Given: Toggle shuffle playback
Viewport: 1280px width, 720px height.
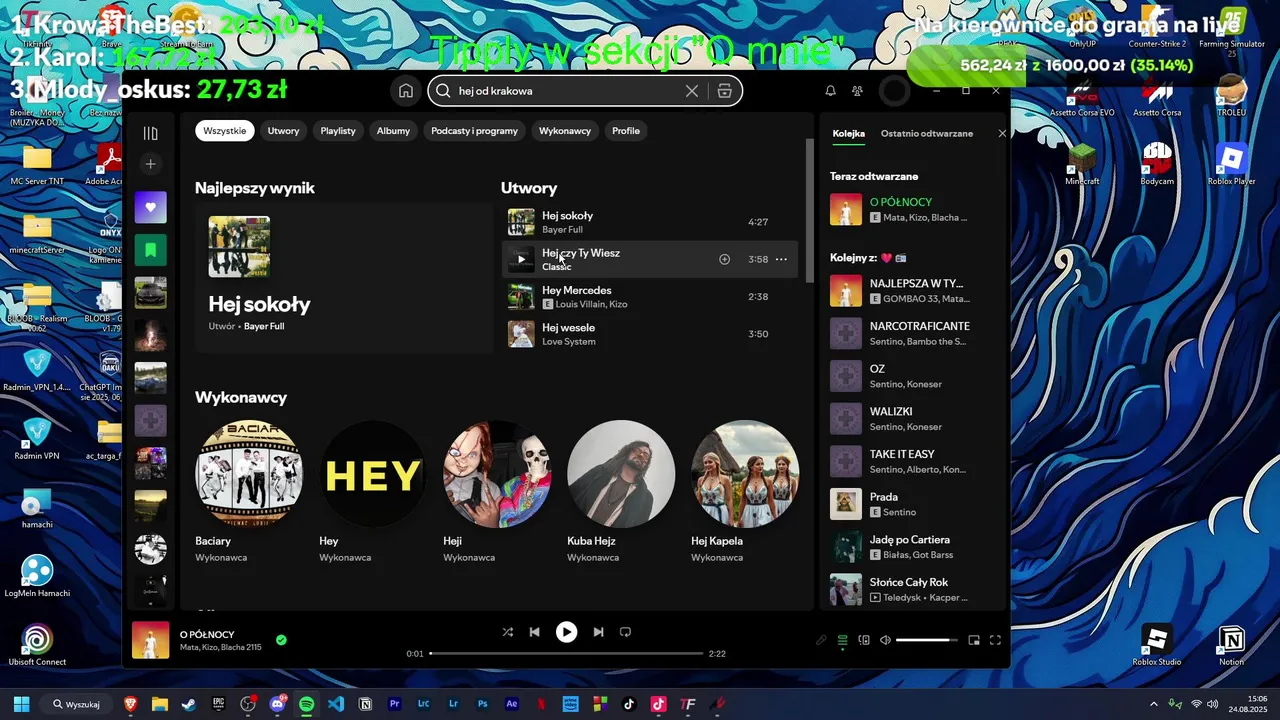Looking at the screenshot, I should [x=508, y=632].
